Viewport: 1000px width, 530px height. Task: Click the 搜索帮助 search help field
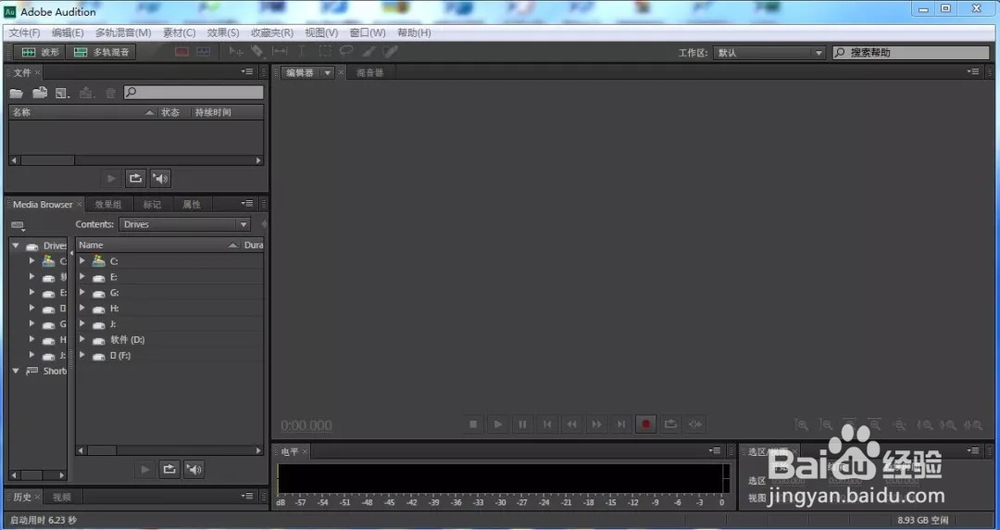[911, 53]
